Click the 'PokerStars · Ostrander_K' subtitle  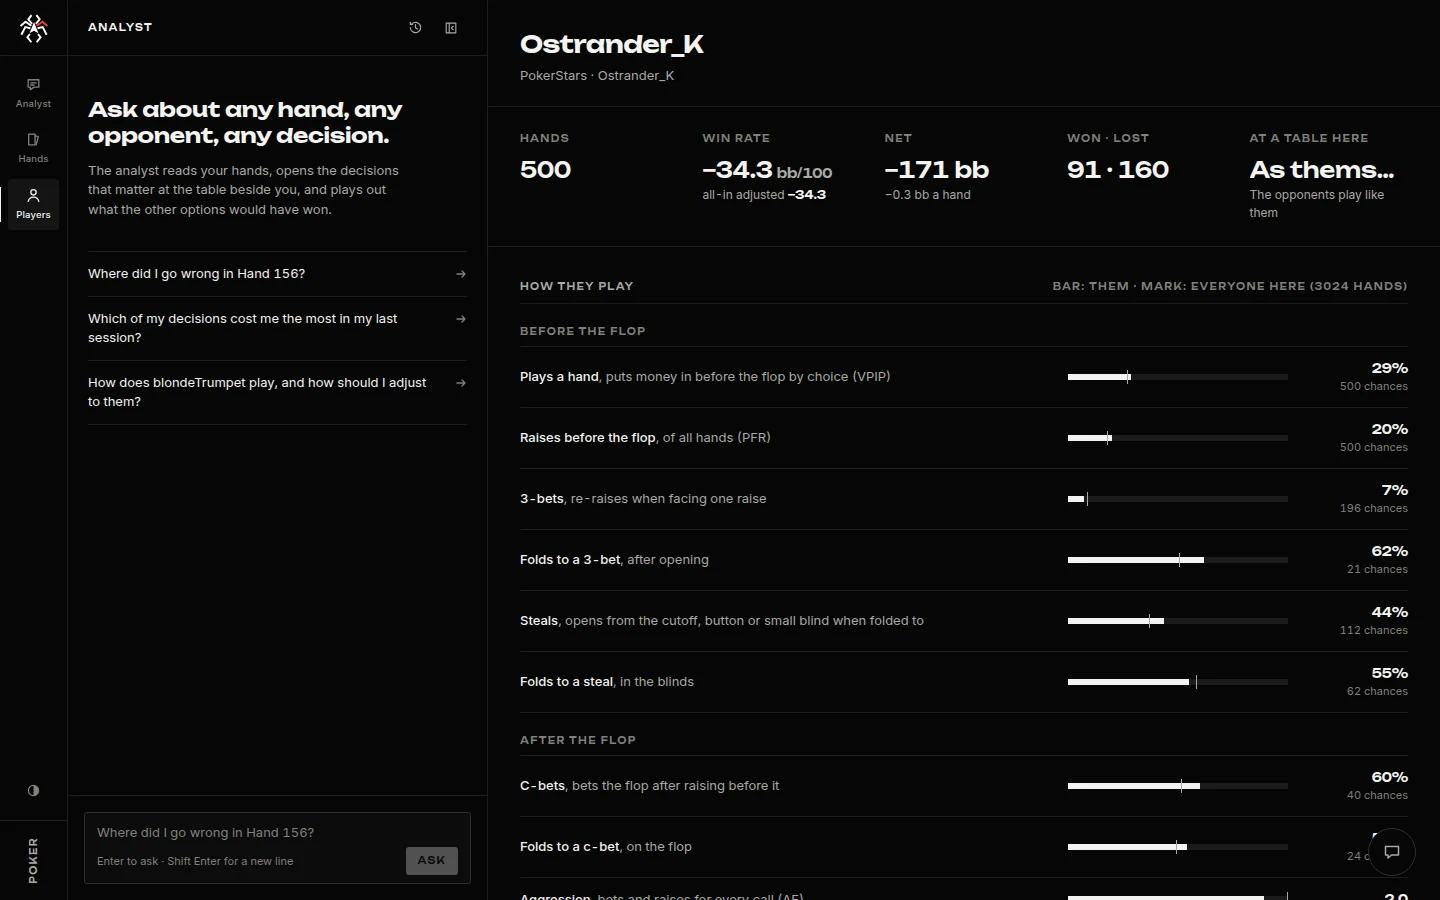(597, 76)
